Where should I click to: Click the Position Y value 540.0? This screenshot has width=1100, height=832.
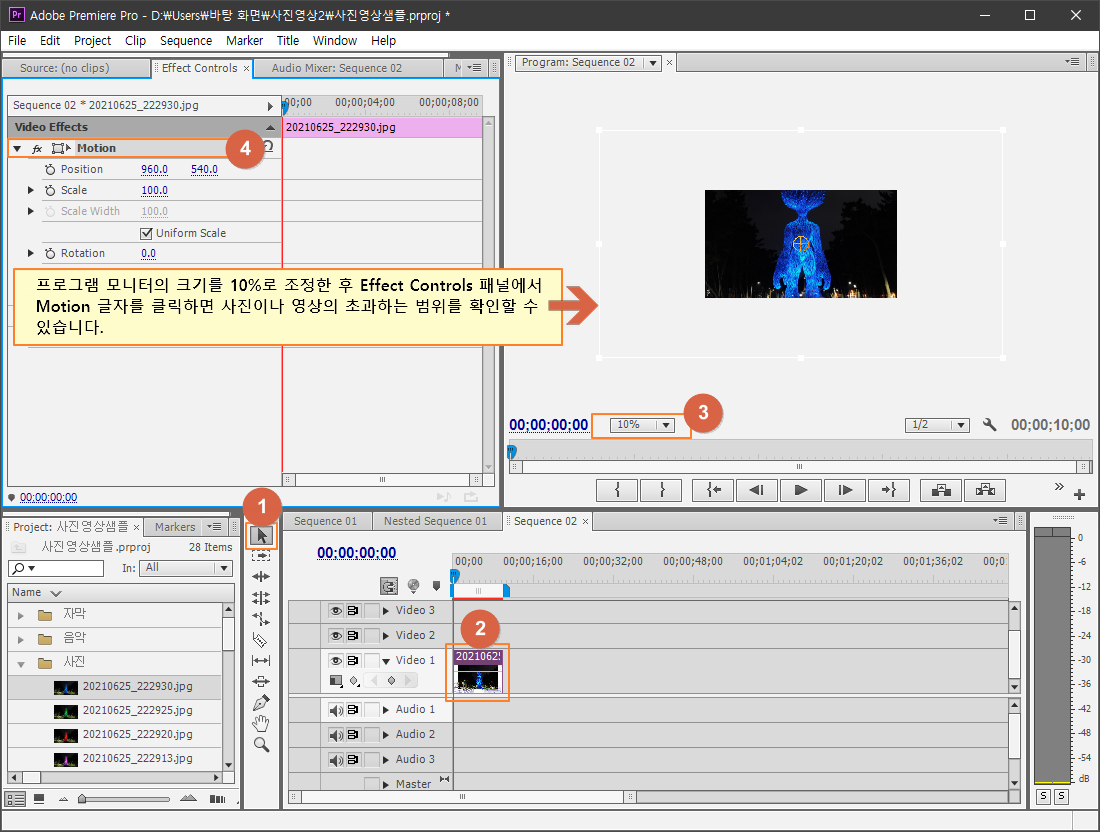(x=204, y=169)
